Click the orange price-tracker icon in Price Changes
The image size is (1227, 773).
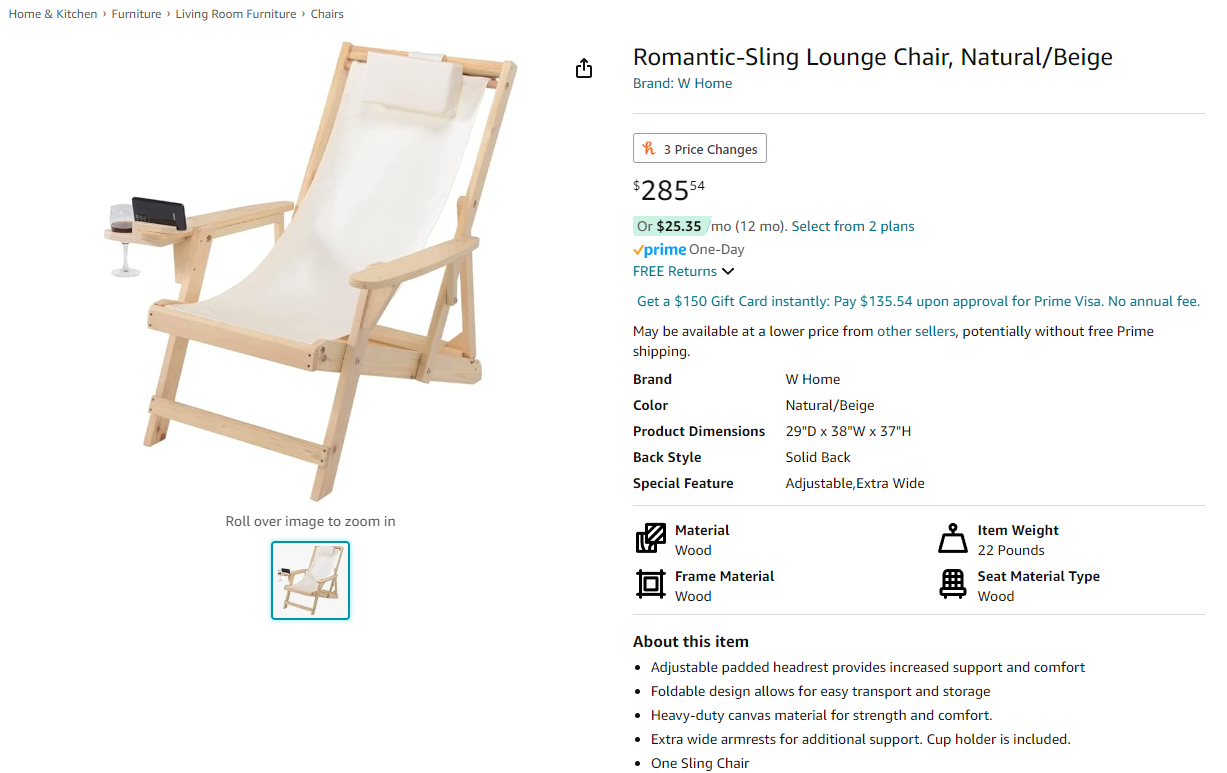648,148
